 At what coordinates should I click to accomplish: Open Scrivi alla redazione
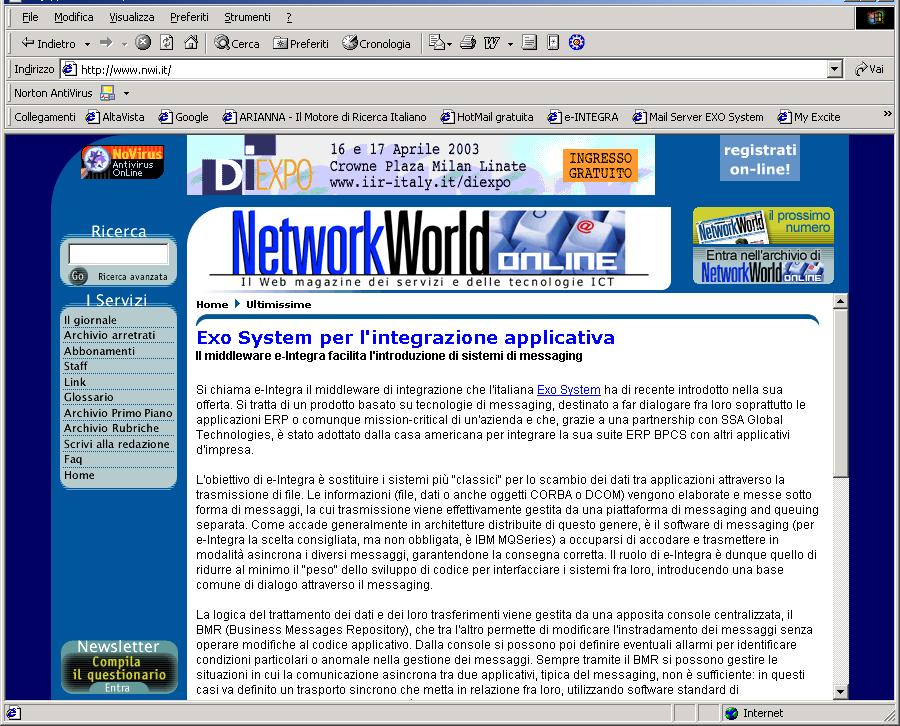[117, 444]
